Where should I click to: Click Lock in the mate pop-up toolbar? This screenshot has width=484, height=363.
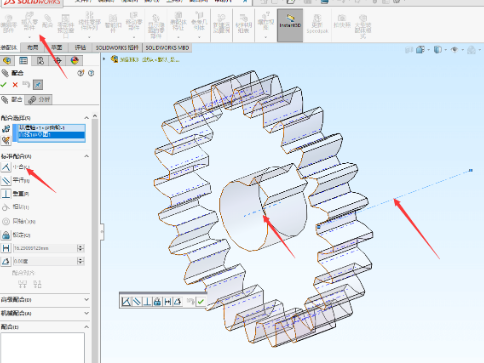coord(157,302)
